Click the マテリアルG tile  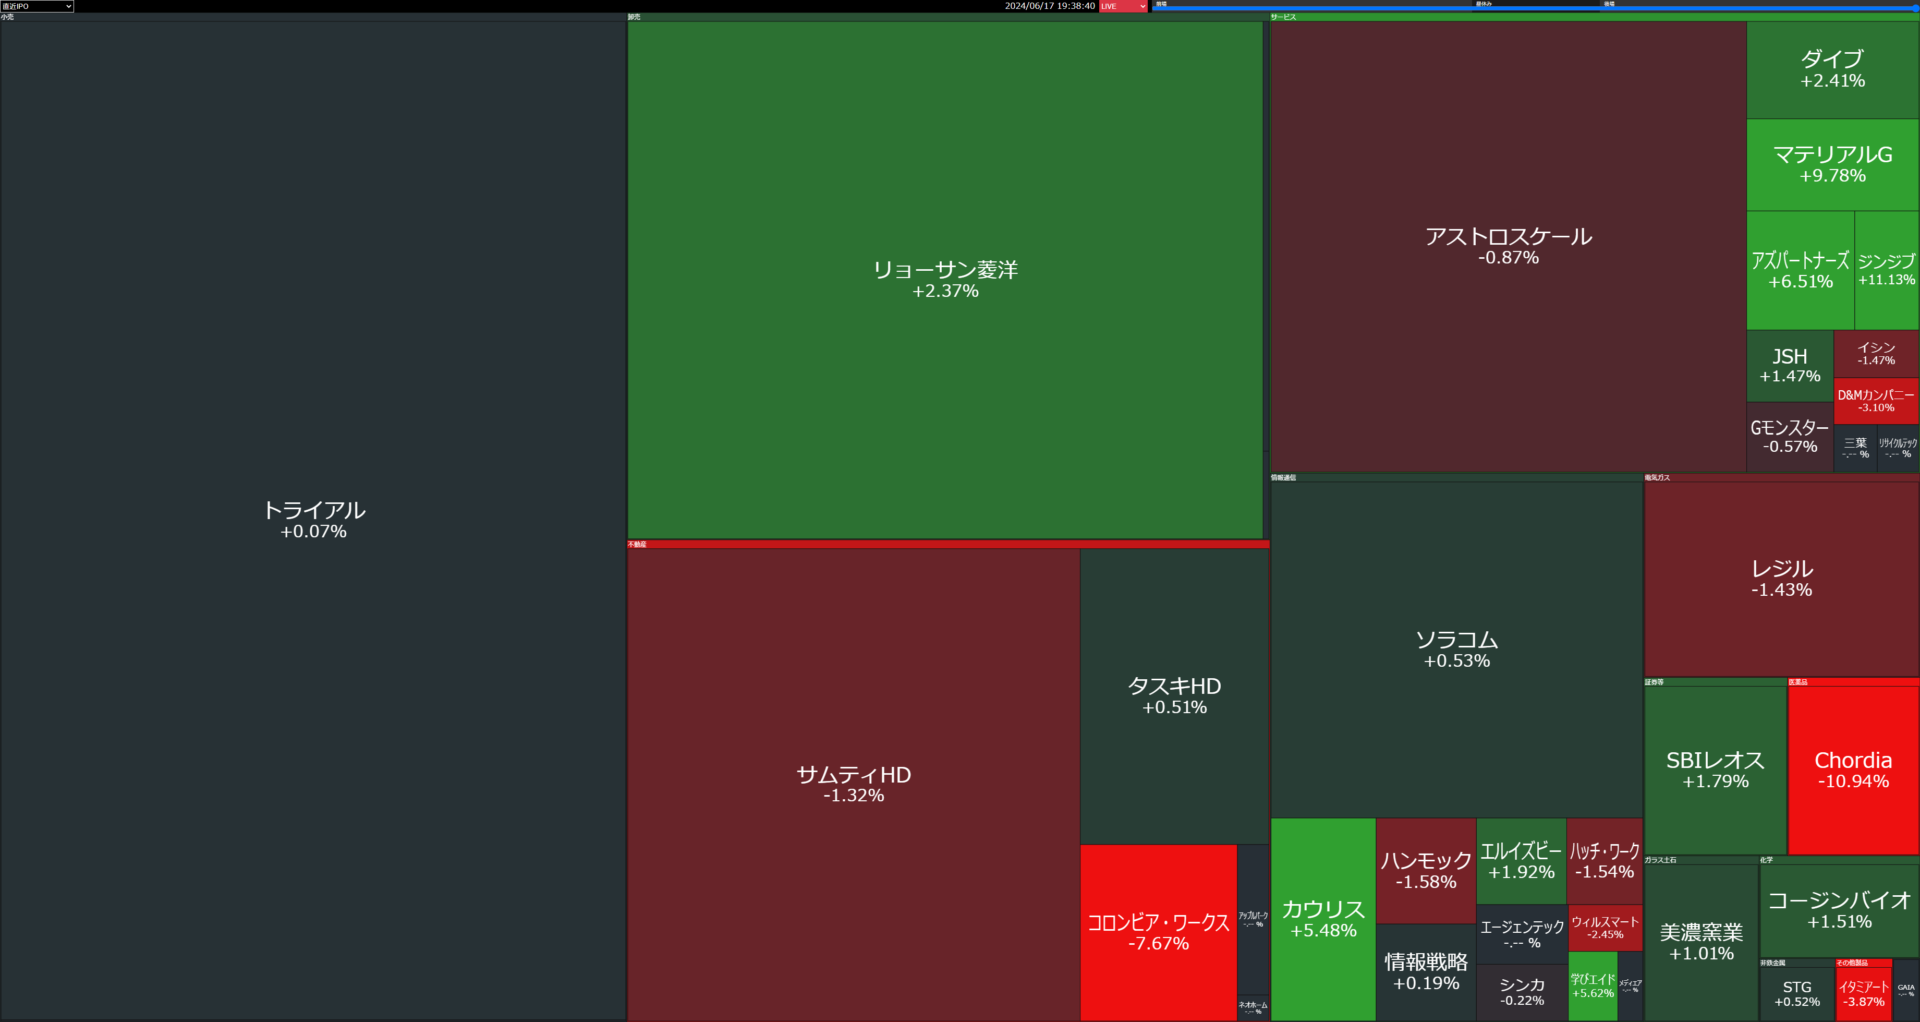tap(1832, 165)
